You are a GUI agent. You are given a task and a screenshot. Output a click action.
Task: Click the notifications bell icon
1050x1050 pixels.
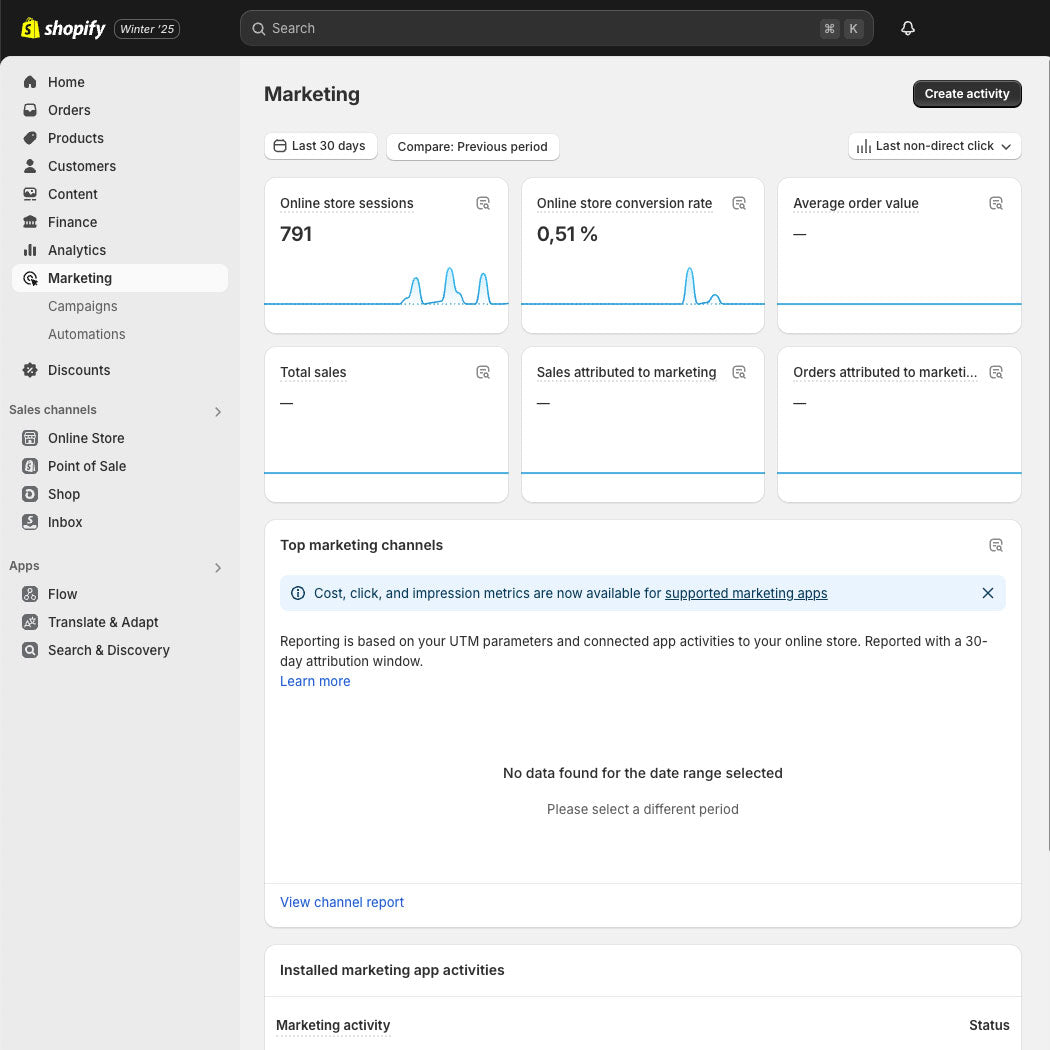(907, 29)
